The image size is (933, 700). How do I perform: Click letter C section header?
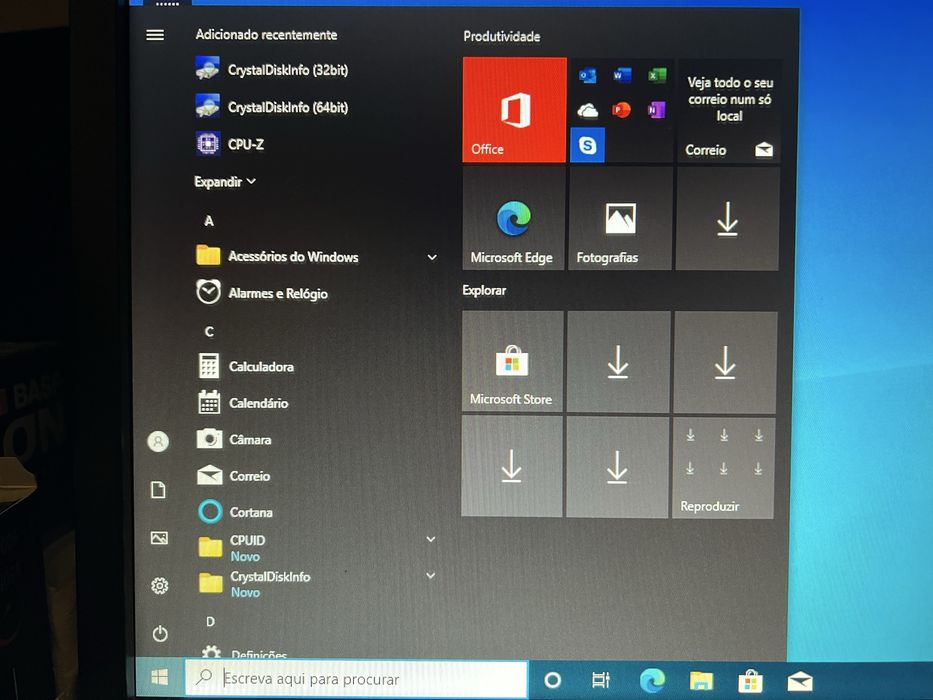pos(209,332)
